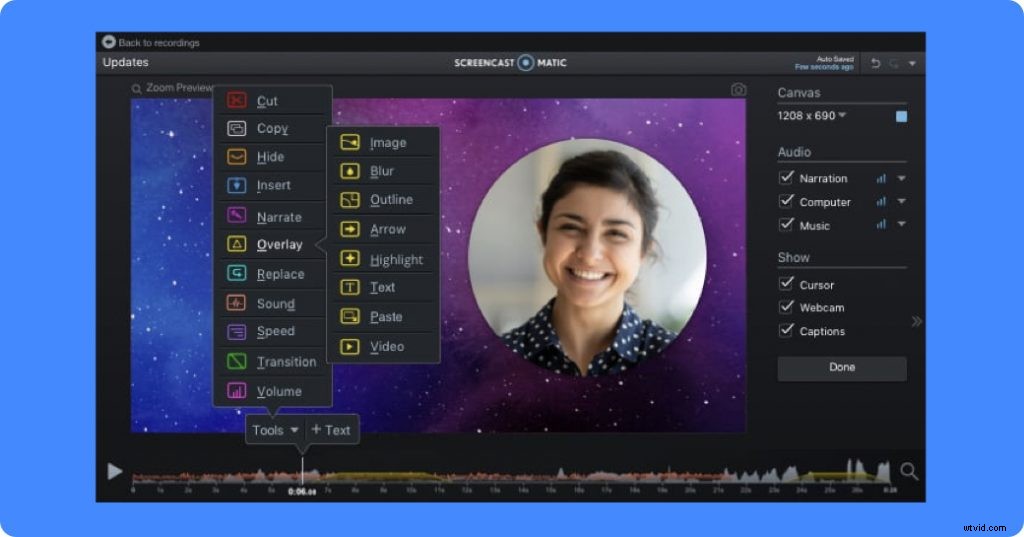1024x537 pixels.
Task: Click the undo arrow icon
Action: click(876, 63)
